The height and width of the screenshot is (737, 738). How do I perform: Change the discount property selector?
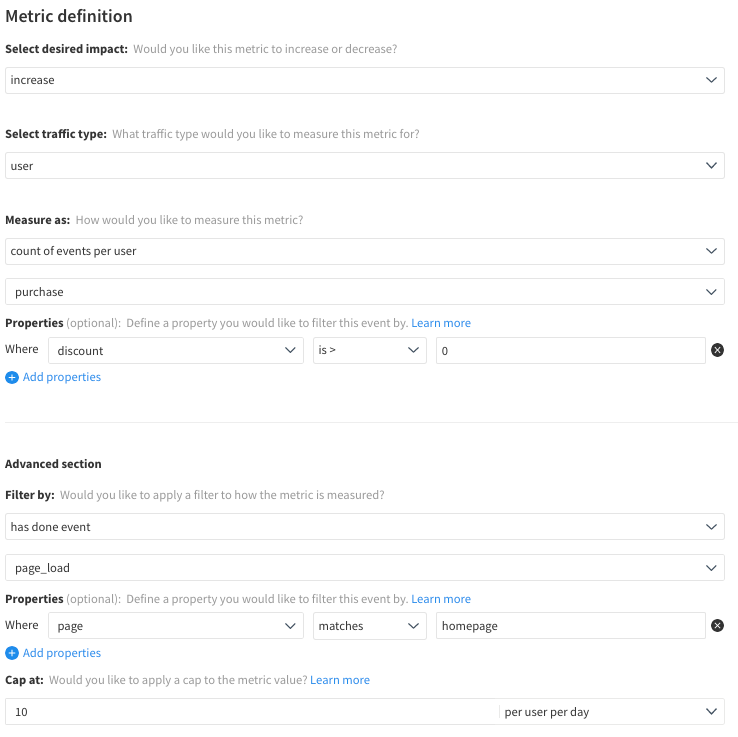pos(175,351)
